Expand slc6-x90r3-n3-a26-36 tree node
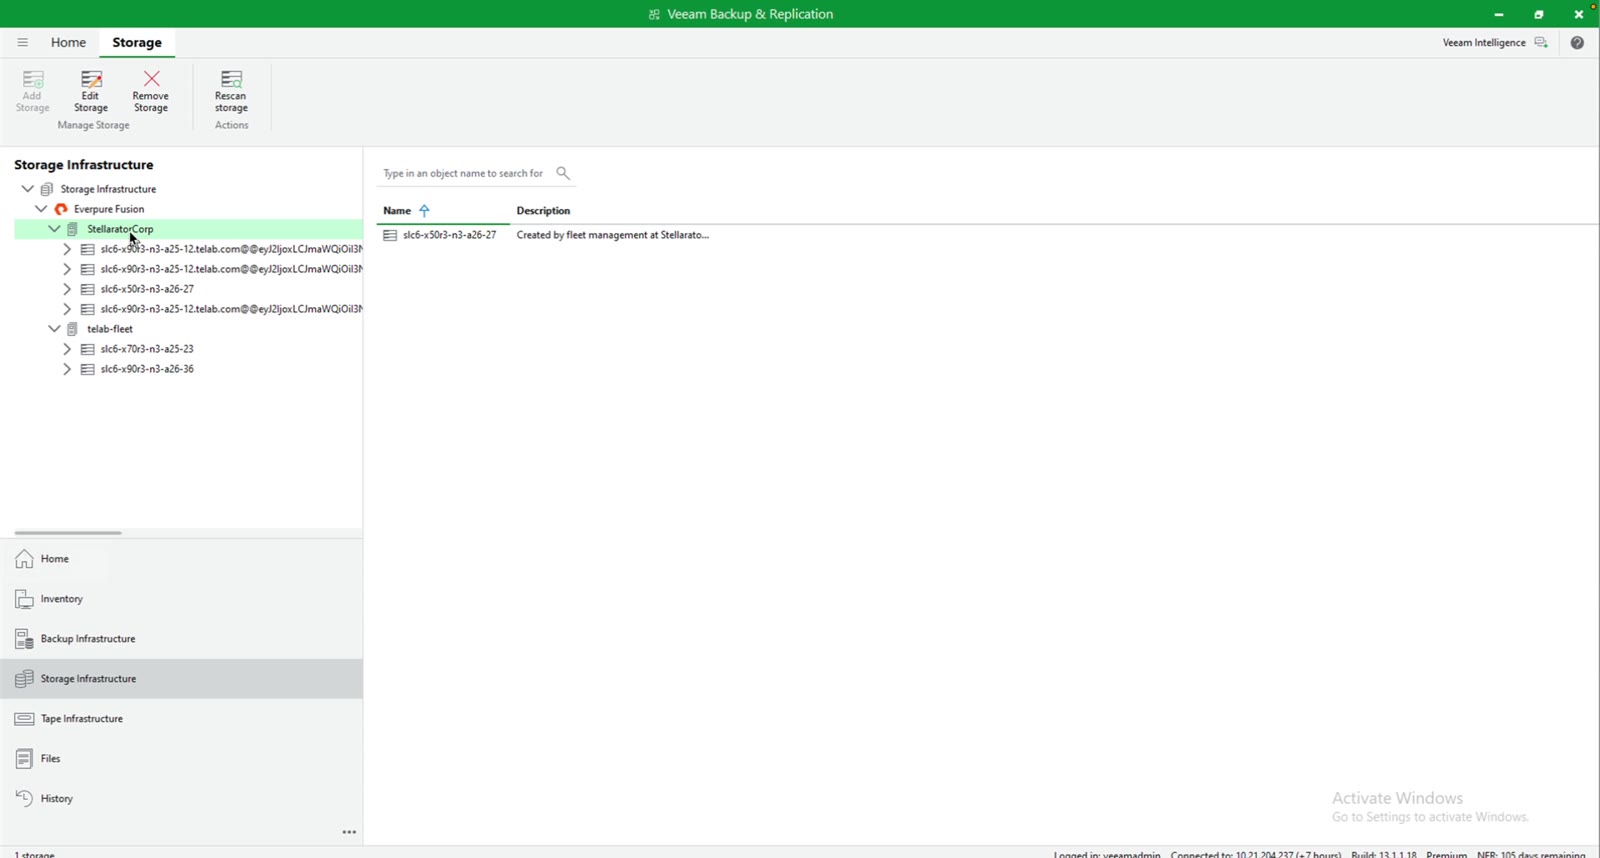 [67, 369]
